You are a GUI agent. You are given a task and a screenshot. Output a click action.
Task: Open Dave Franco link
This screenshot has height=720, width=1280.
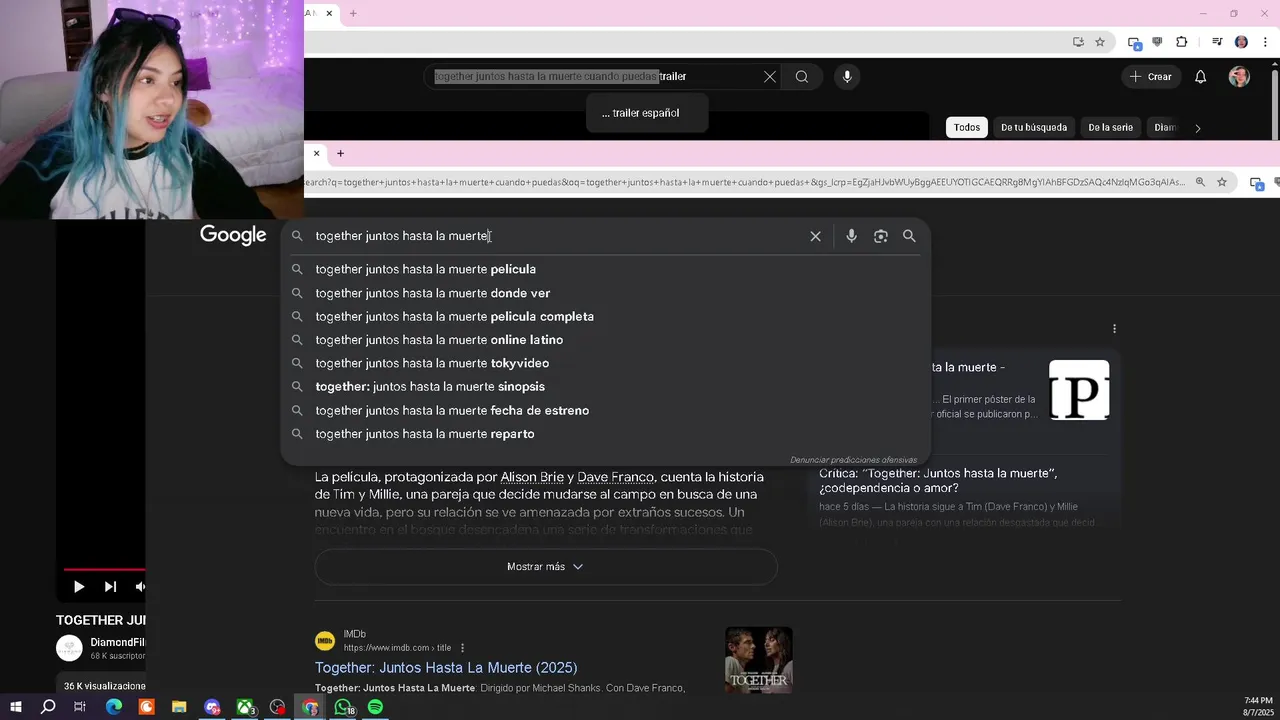pyautogui.click(x=615, y=477)
